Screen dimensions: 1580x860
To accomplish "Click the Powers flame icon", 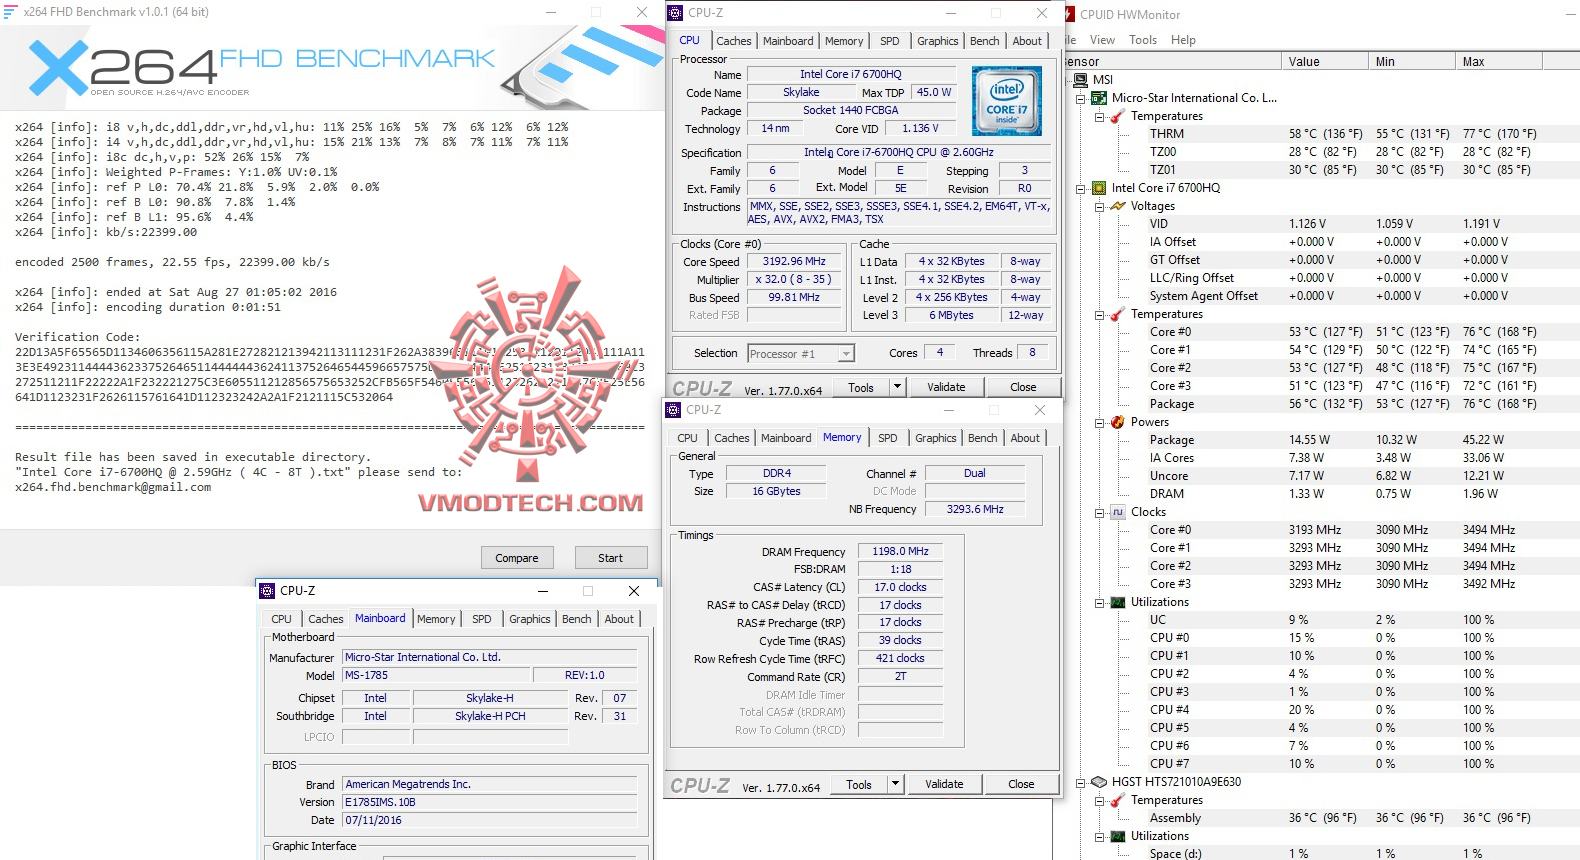I will (1118, 422).
